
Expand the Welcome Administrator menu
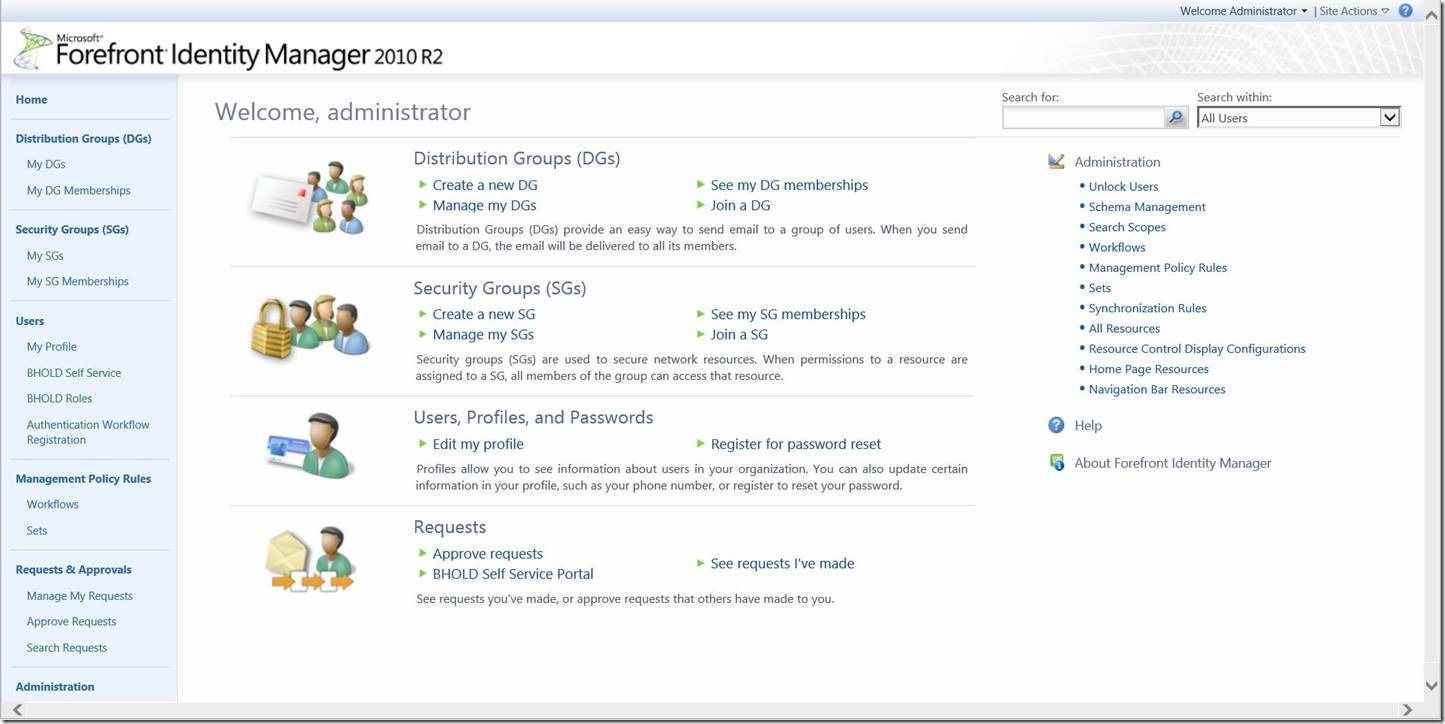(x=1243, y=11)
